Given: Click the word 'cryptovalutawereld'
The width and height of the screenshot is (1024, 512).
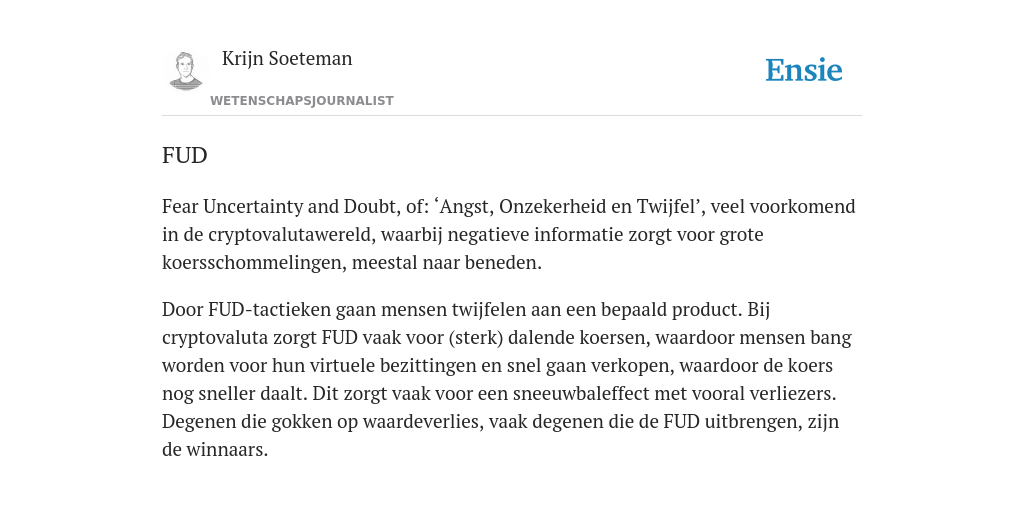Looking at the screenshot, I should 291,235.
